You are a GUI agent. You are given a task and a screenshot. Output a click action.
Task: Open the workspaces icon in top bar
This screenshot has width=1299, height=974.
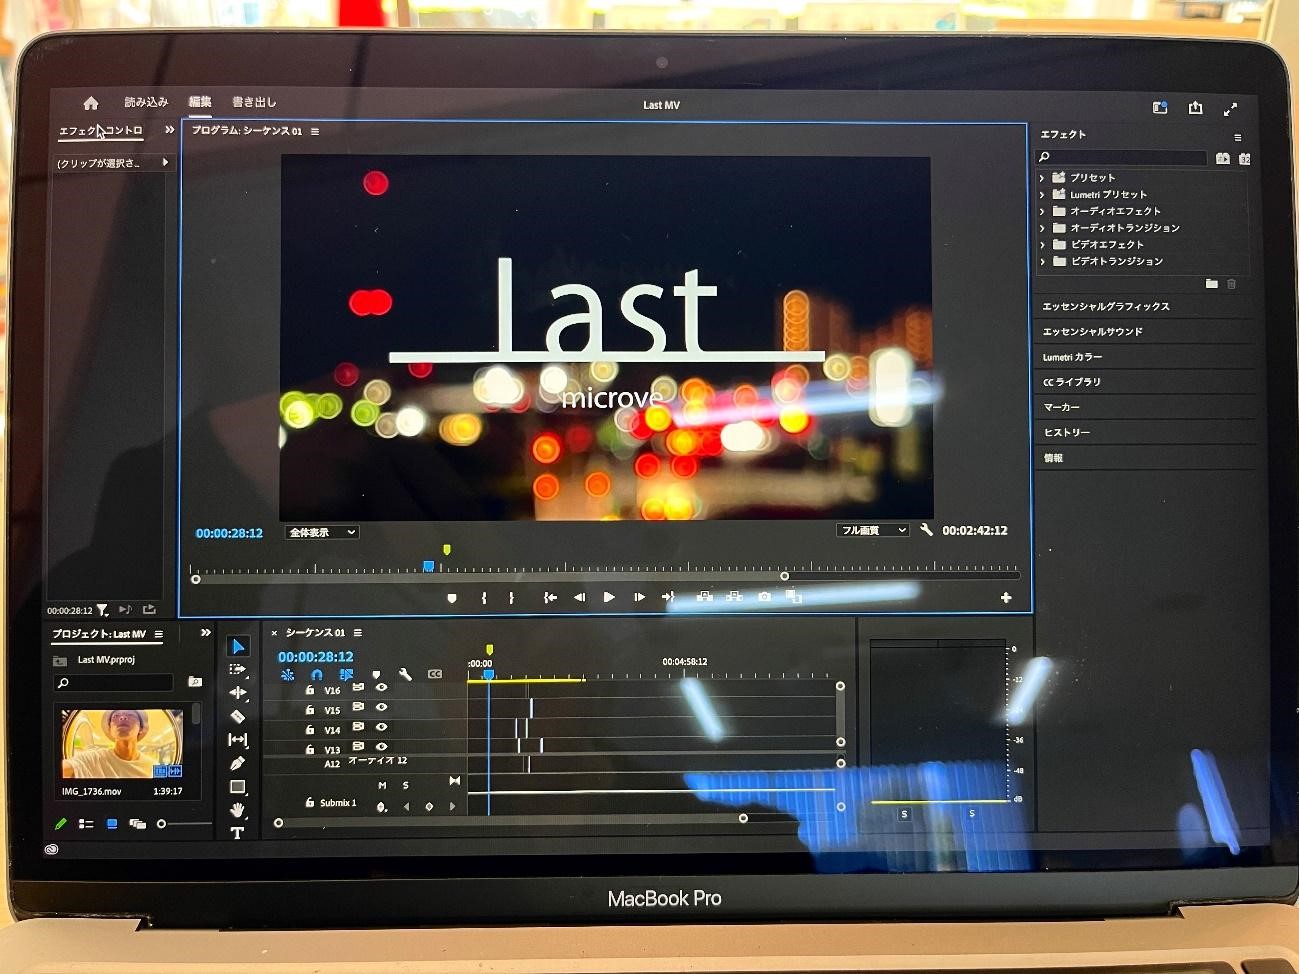coord(1160,107)
